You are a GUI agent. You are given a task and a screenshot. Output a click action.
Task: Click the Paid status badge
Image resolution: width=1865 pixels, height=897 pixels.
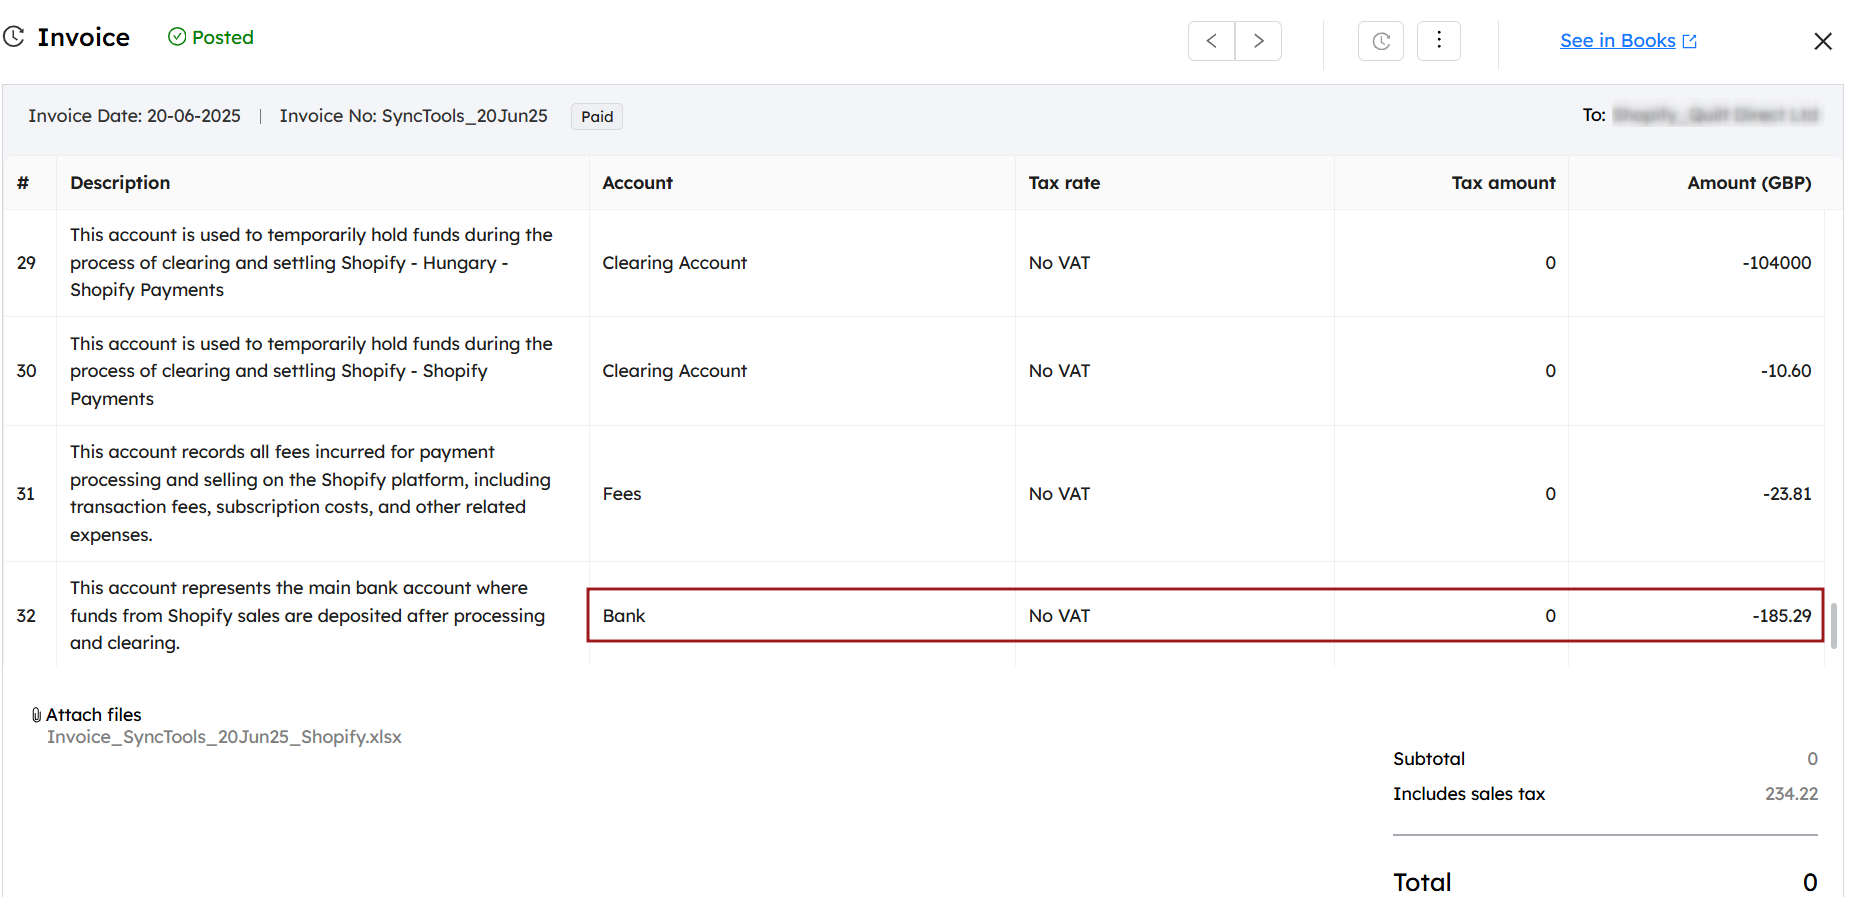click(597, 116)
